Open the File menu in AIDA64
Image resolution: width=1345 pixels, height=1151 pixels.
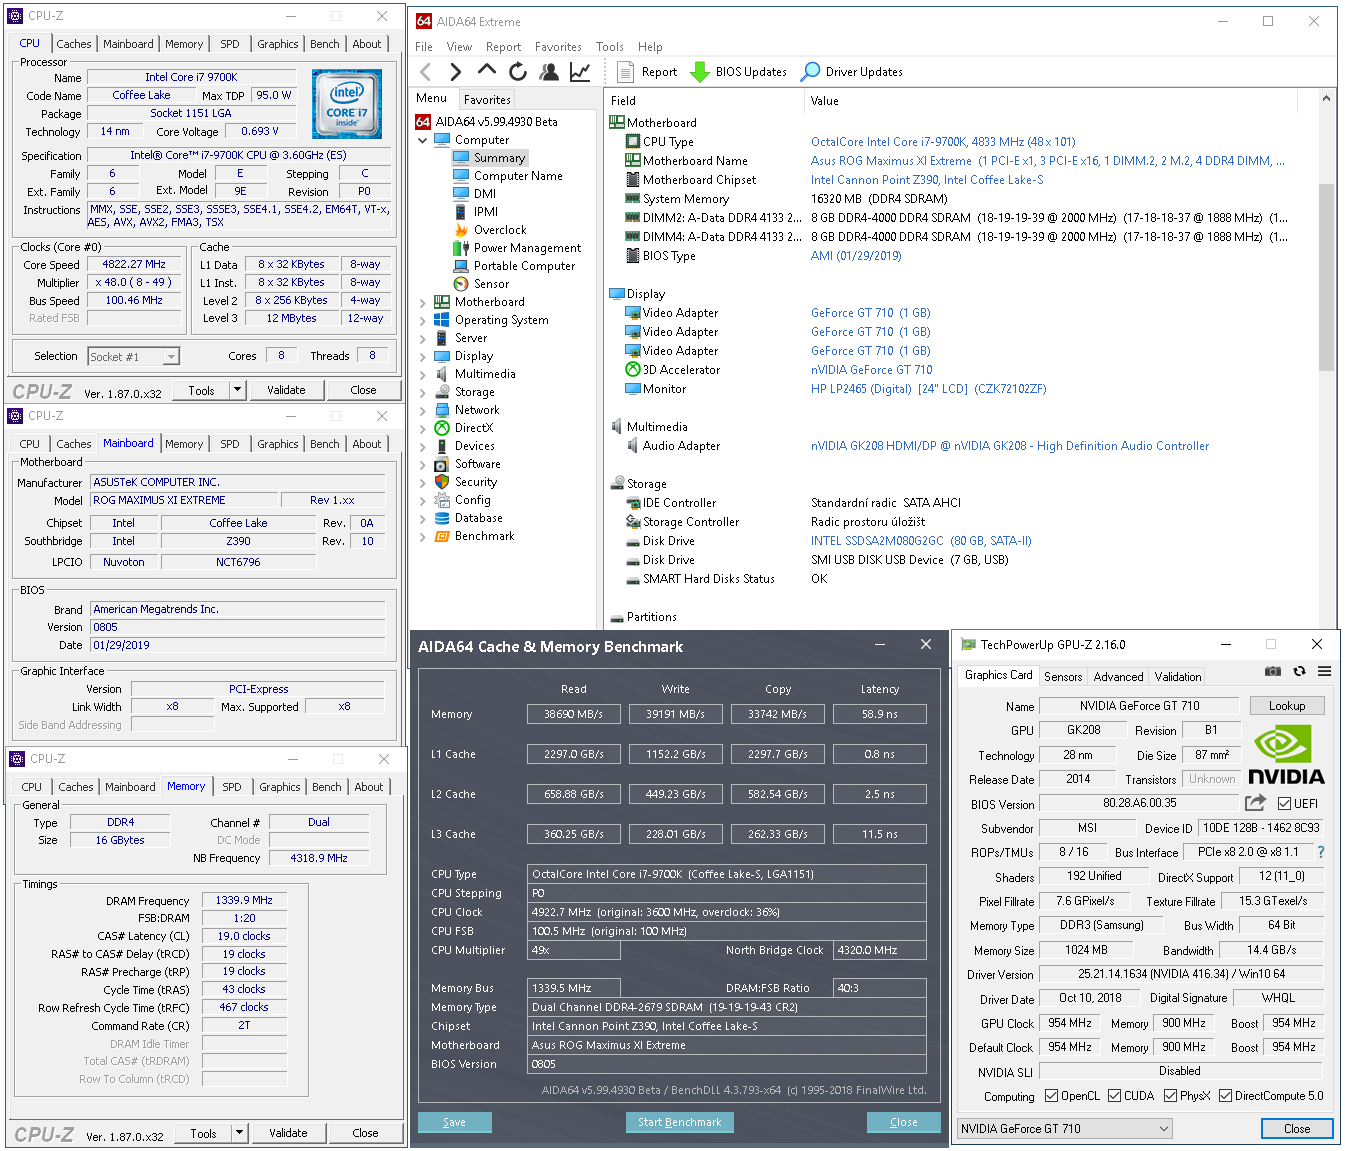tap(424, 47)
